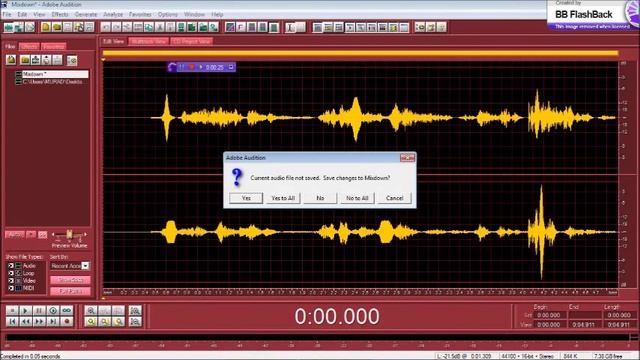Image resolution: width=640 pixels, height=360 pixels.
Task: Click the third yellow zoom magnifier icon
Action: tap(118, 322)
